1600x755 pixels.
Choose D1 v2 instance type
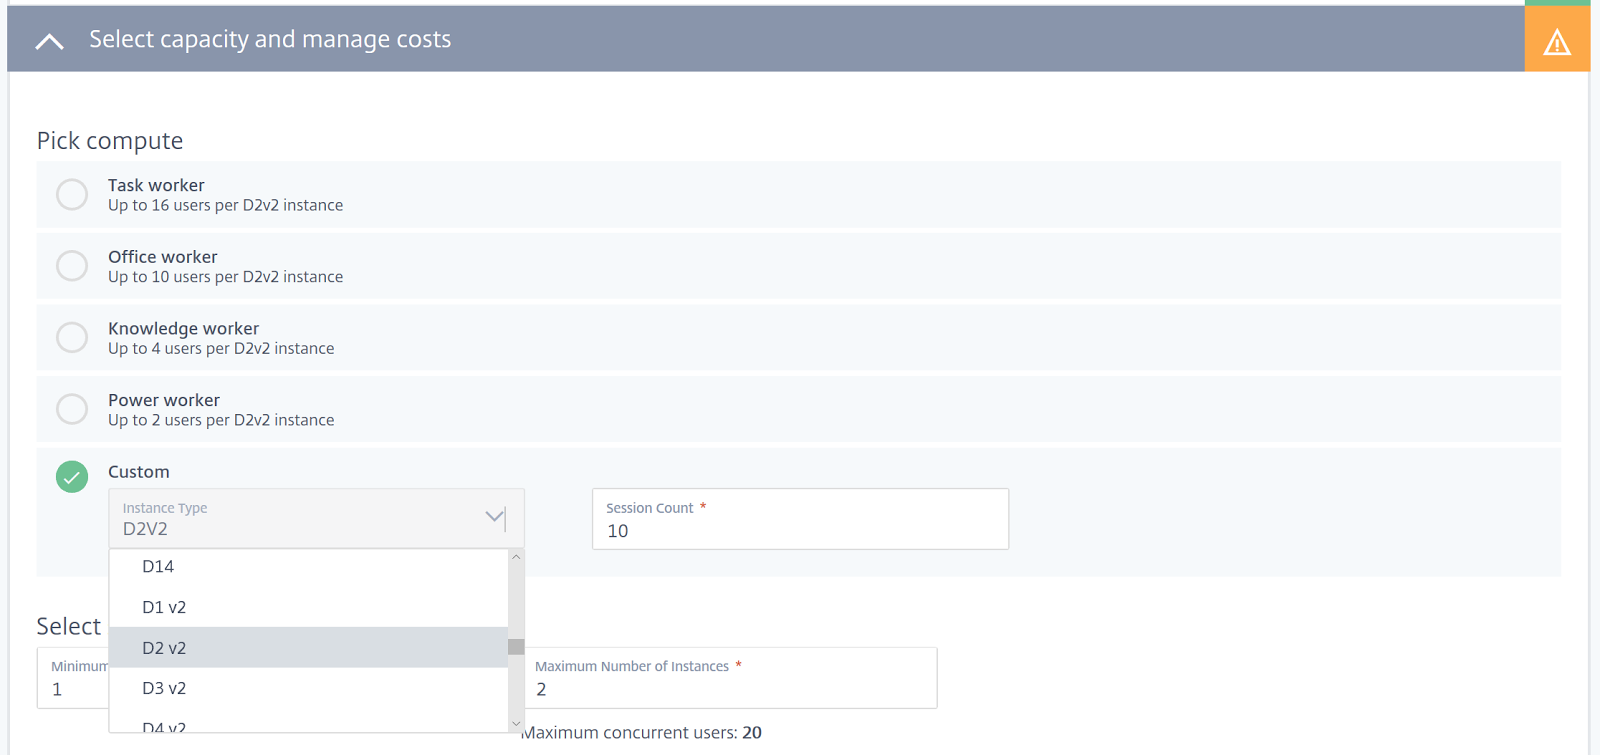164,607
